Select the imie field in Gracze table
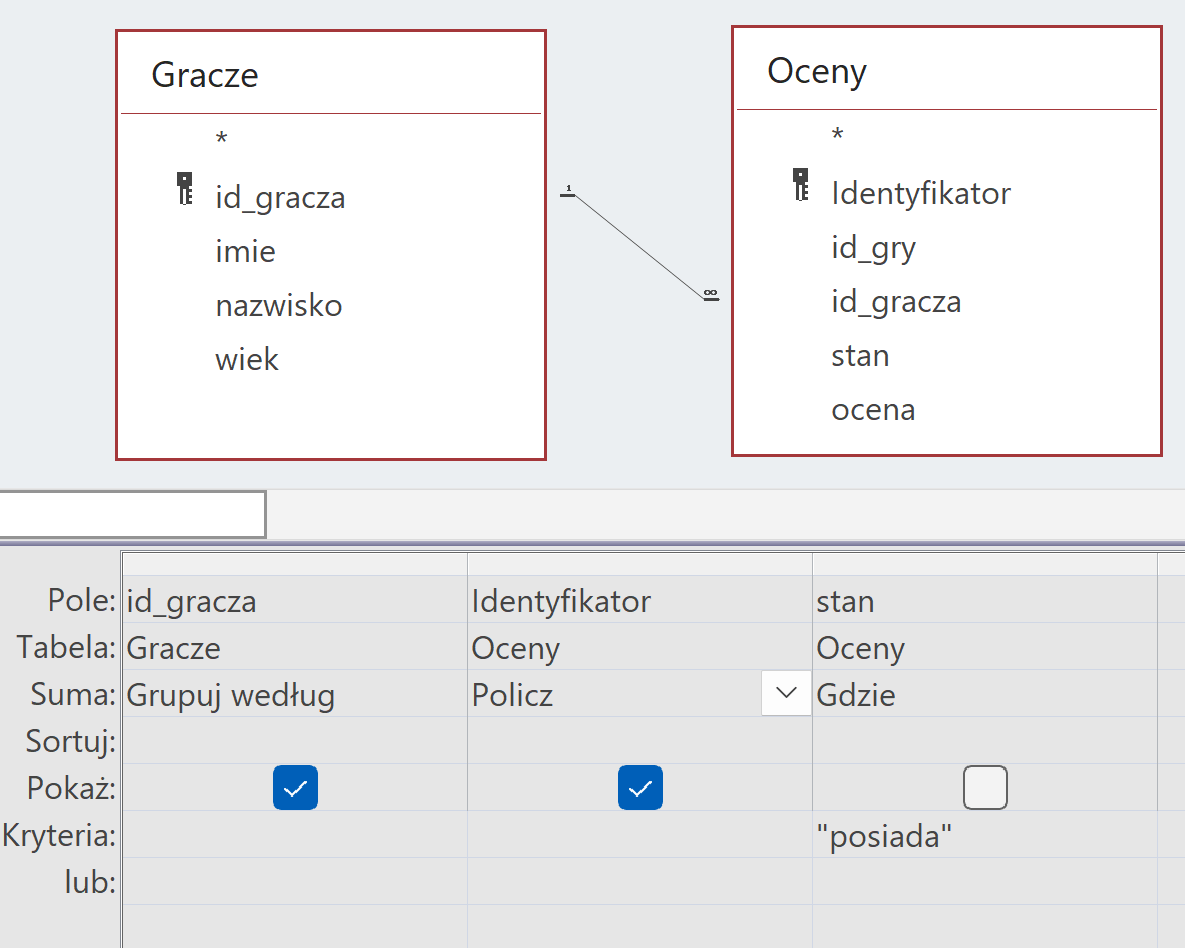Screen dimensions: 1185x948 pos(246,252)
